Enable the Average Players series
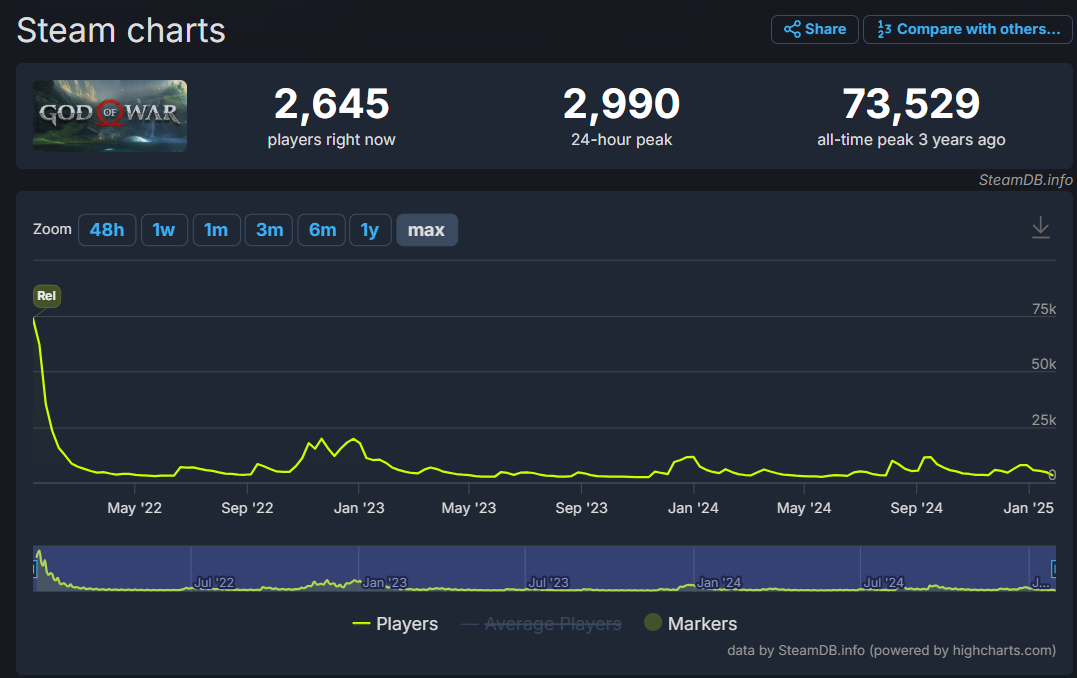This screenshot has height=678, width=1077. [x=541, y=624]
